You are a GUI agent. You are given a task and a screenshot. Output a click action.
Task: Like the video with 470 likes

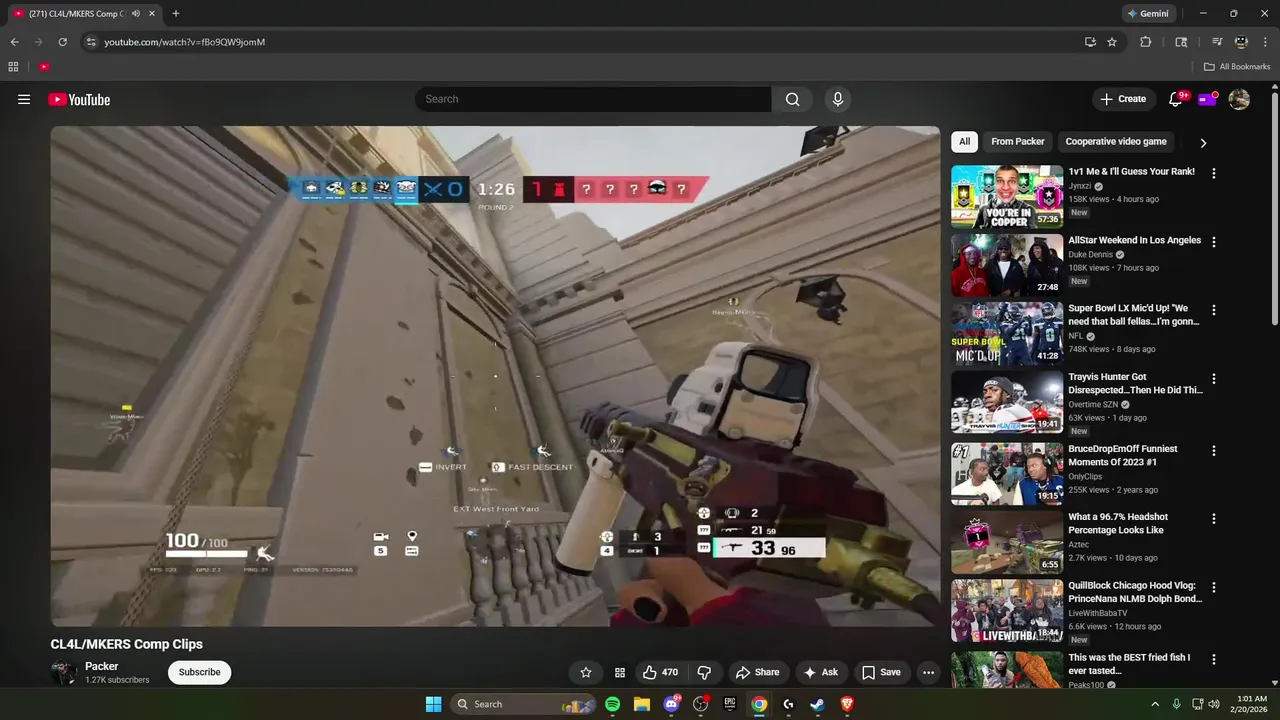[x=659, y=672]
